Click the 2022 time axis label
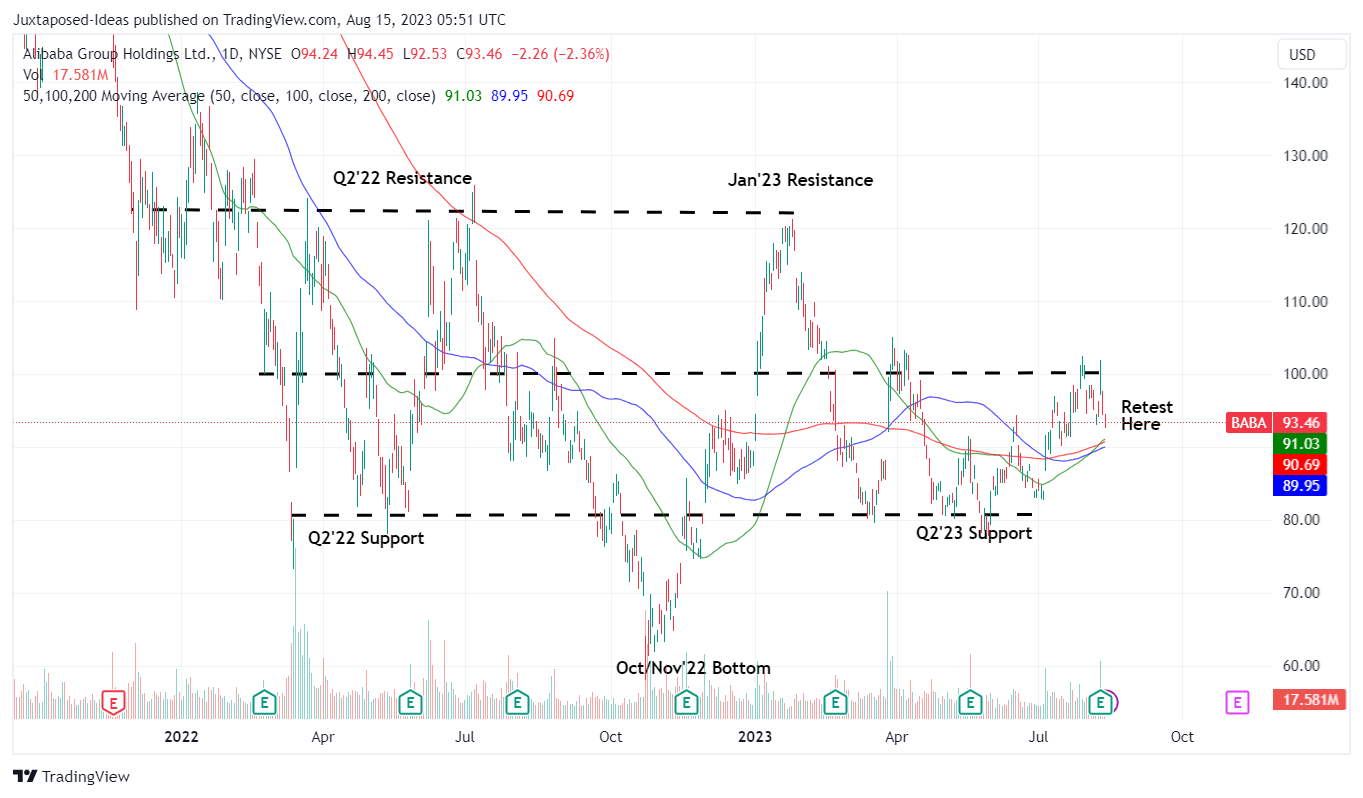The height and width of the screenshot is (798, 1363). [181, 737]
